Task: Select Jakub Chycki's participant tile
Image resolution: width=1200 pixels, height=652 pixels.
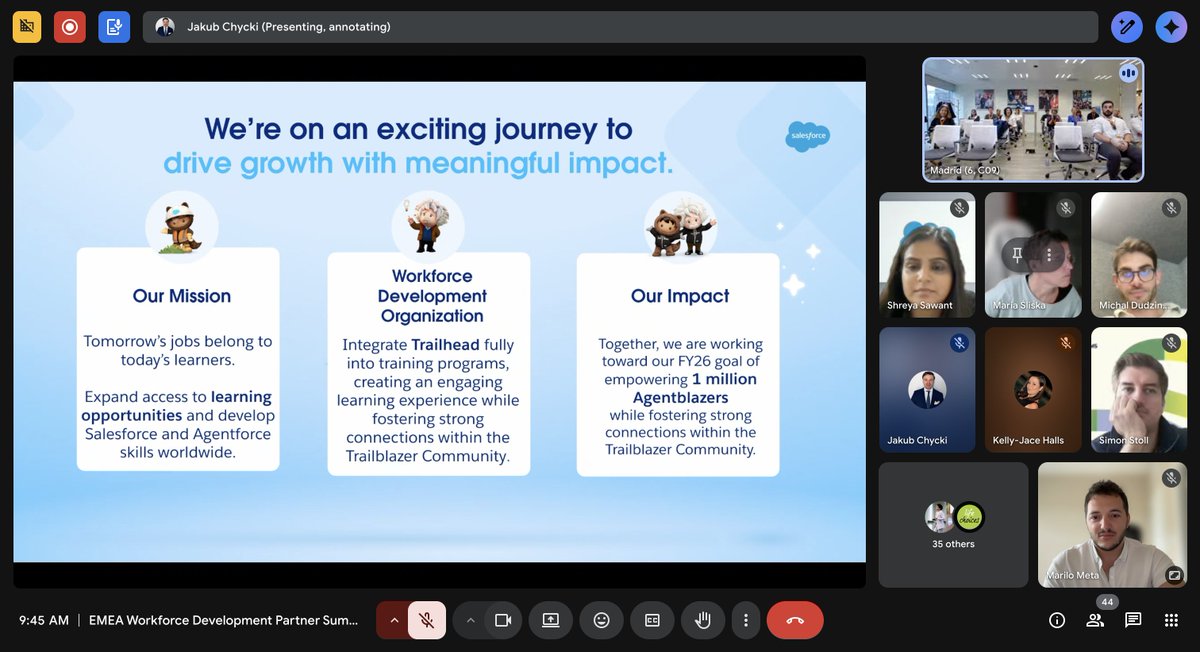Action: click(927, 389)
